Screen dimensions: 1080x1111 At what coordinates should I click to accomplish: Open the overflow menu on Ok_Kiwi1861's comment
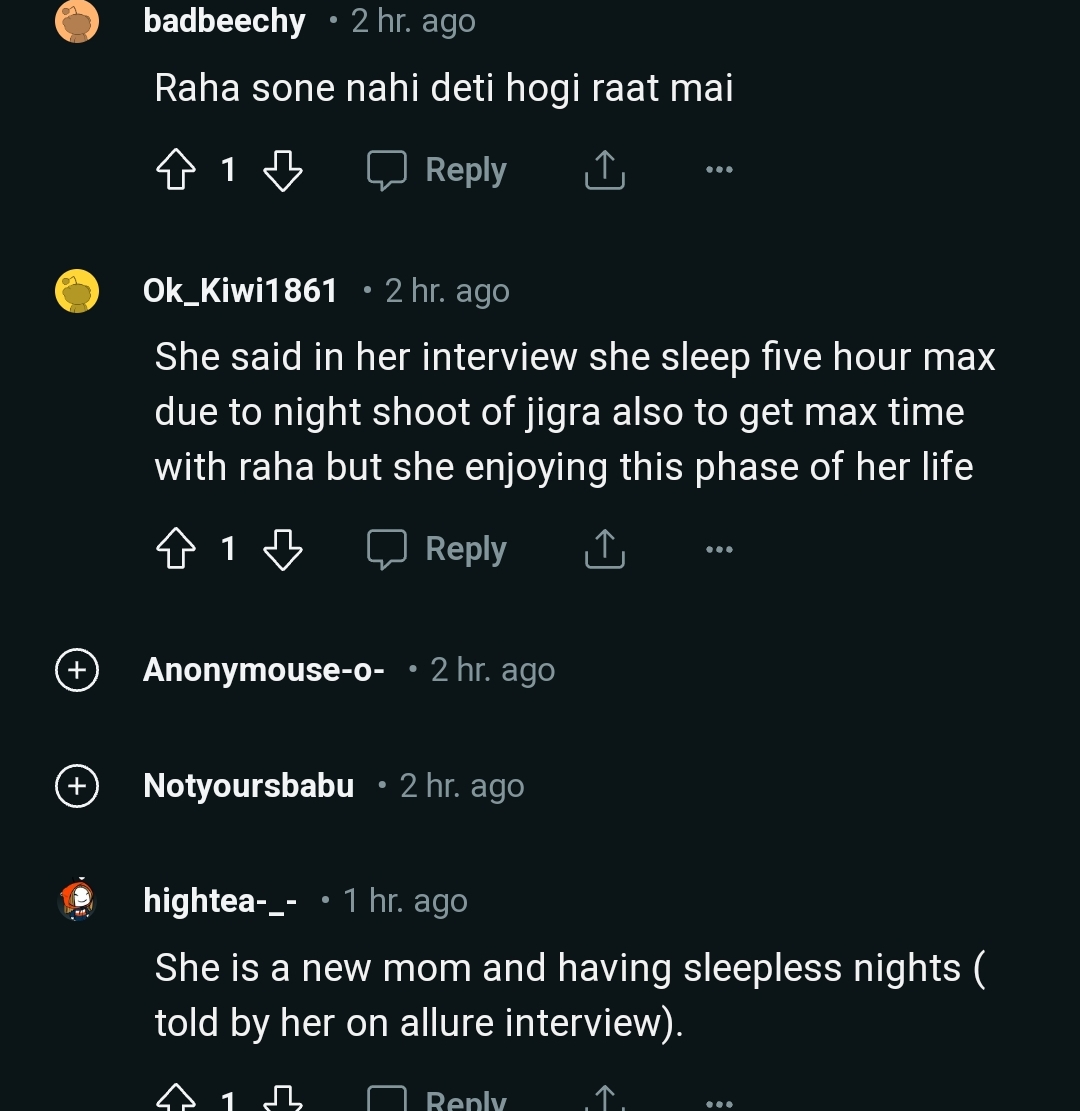719,548
